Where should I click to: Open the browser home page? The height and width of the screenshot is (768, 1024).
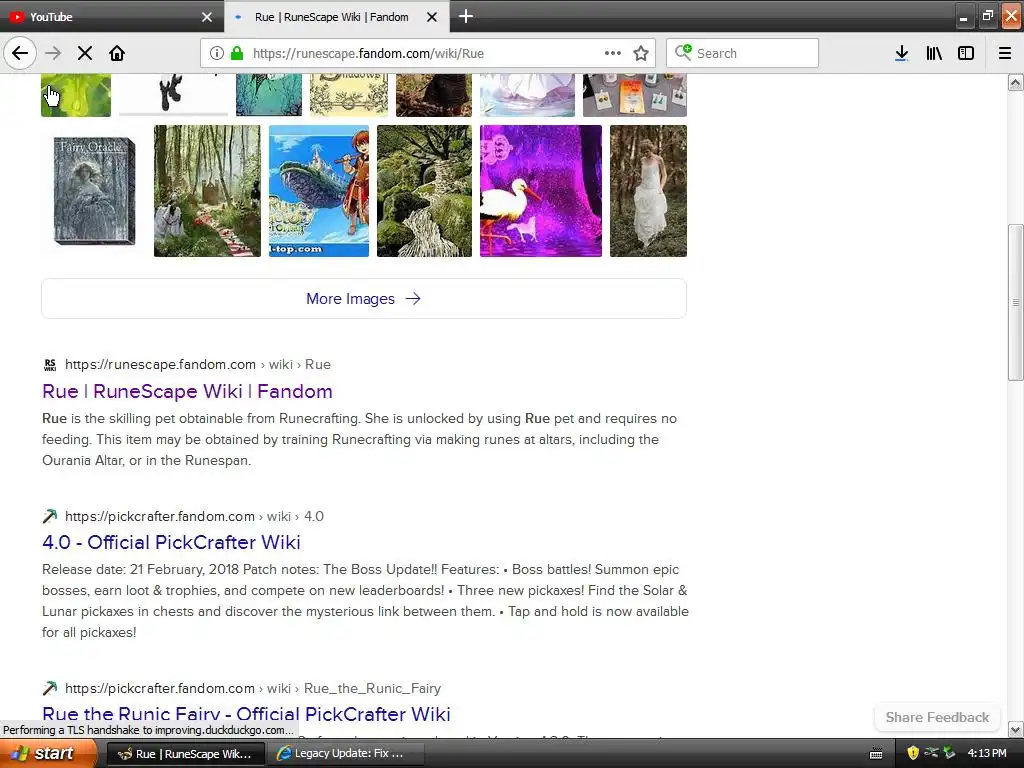click(x=117, y=53)
